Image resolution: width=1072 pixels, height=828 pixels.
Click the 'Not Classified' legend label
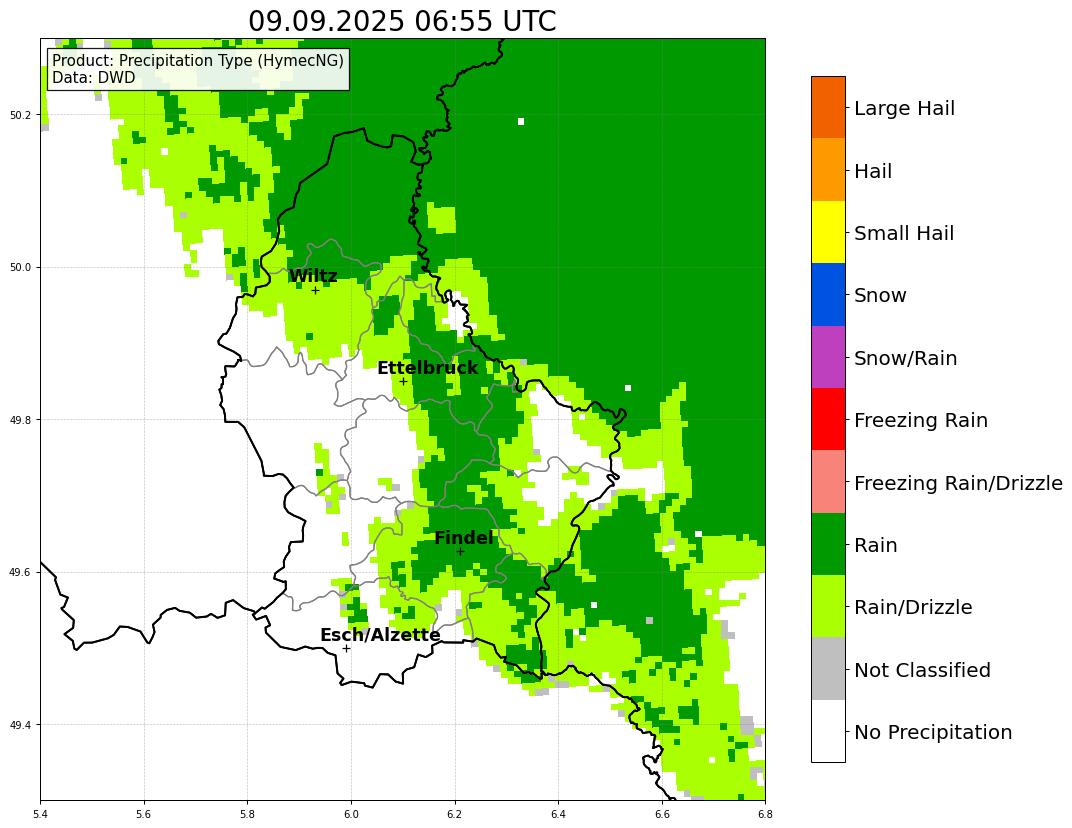pyautogui.click(x=922, y=669)
